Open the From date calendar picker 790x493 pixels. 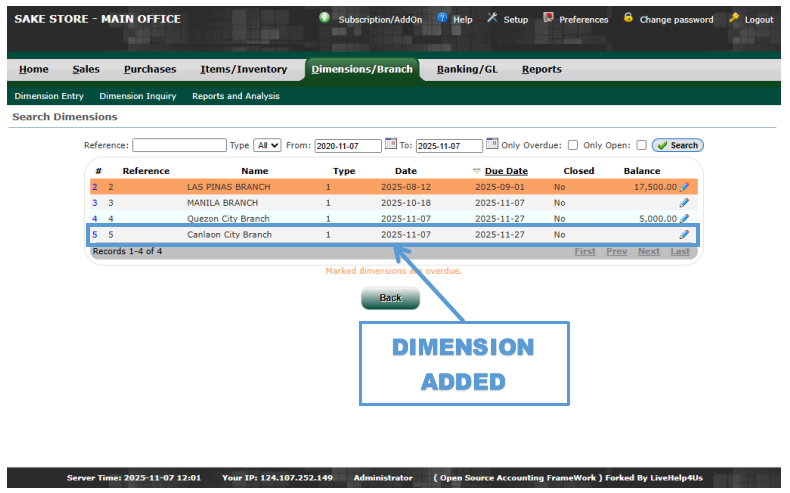[x=391, y=144]
